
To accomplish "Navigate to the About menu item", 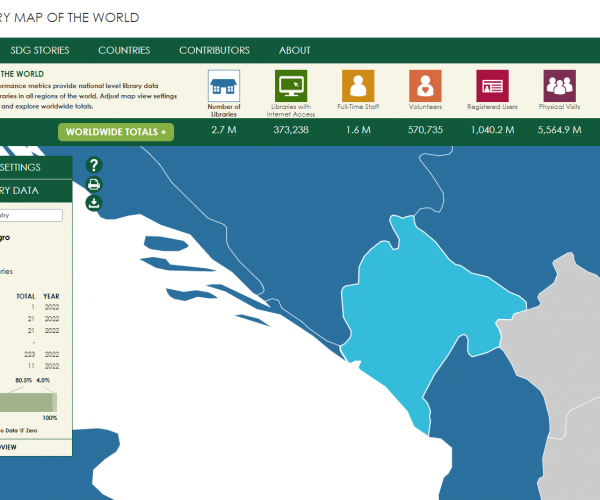I will [295, 50].
